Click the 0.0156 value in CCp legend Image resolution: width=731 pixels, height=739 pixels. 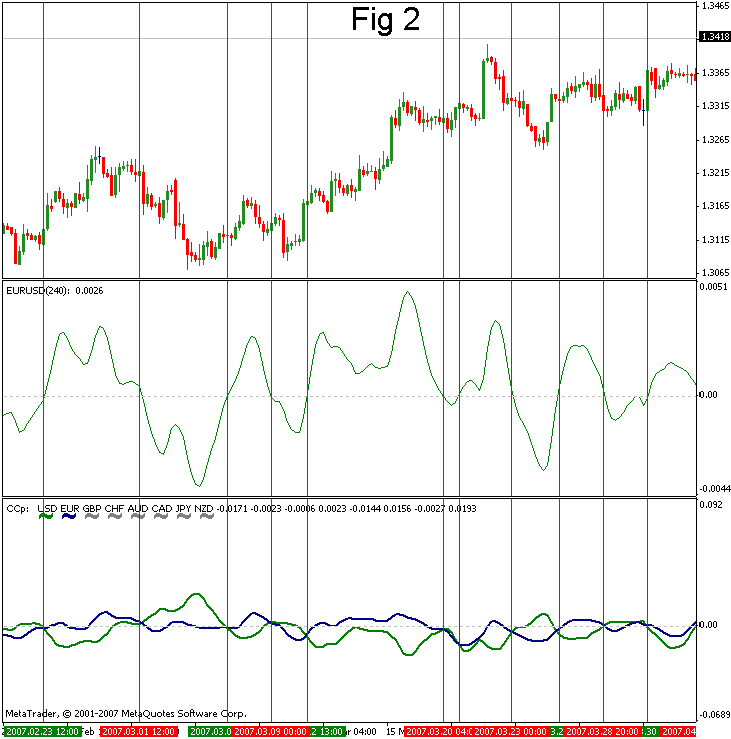pos(397,509)
